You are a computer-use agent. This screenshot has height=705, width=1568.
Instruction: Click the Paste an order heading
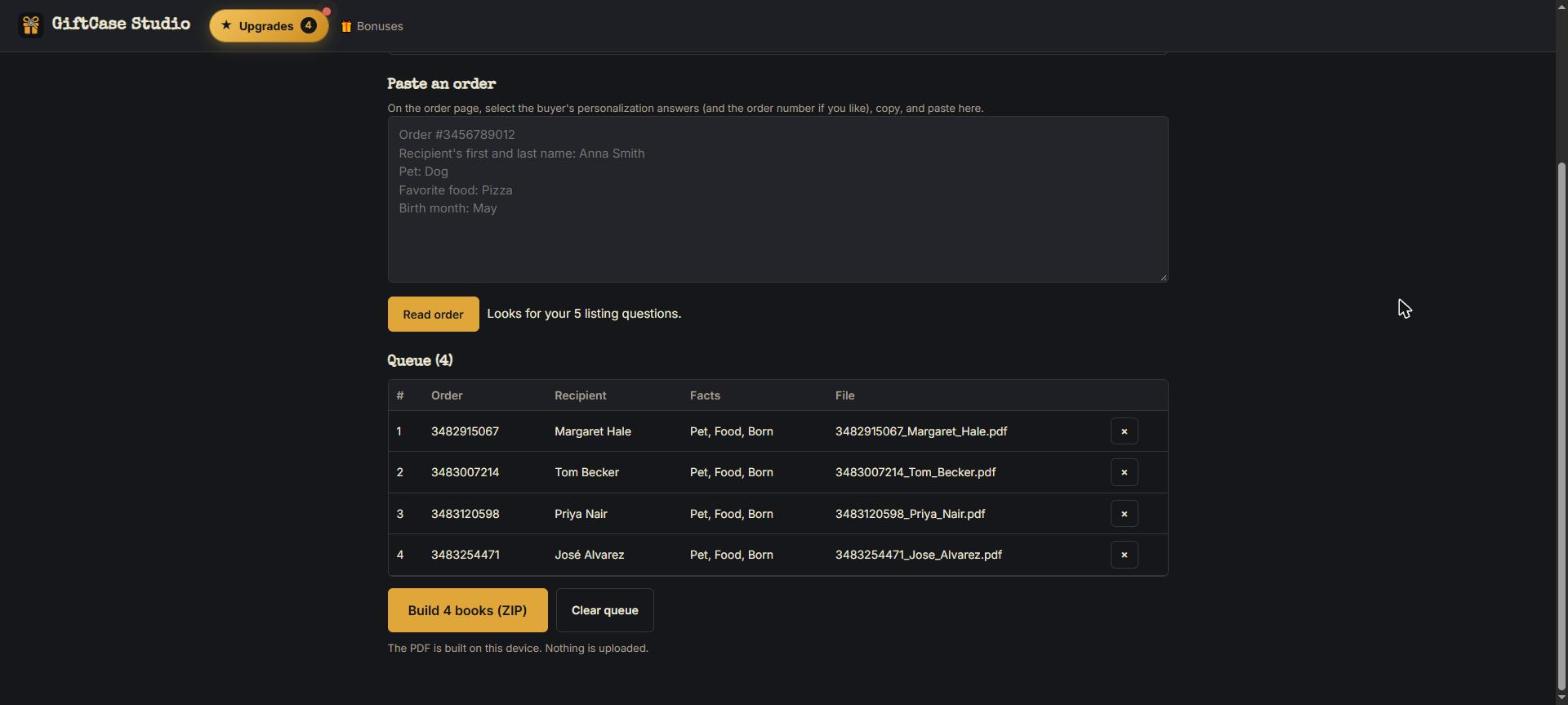(441, 84)
